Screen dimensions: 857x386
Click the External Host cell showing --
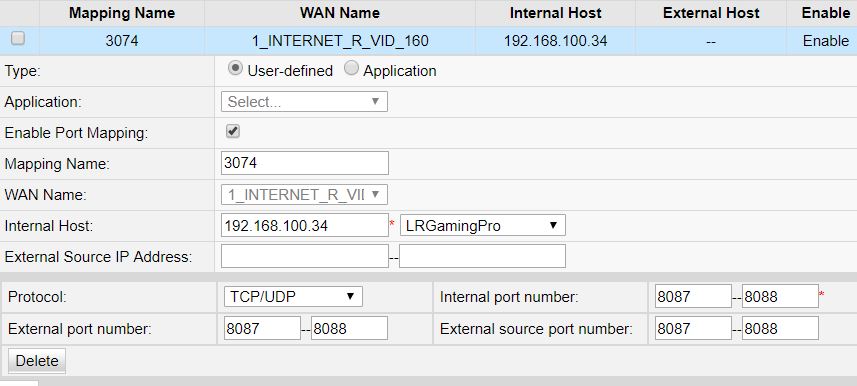point(711,41)
